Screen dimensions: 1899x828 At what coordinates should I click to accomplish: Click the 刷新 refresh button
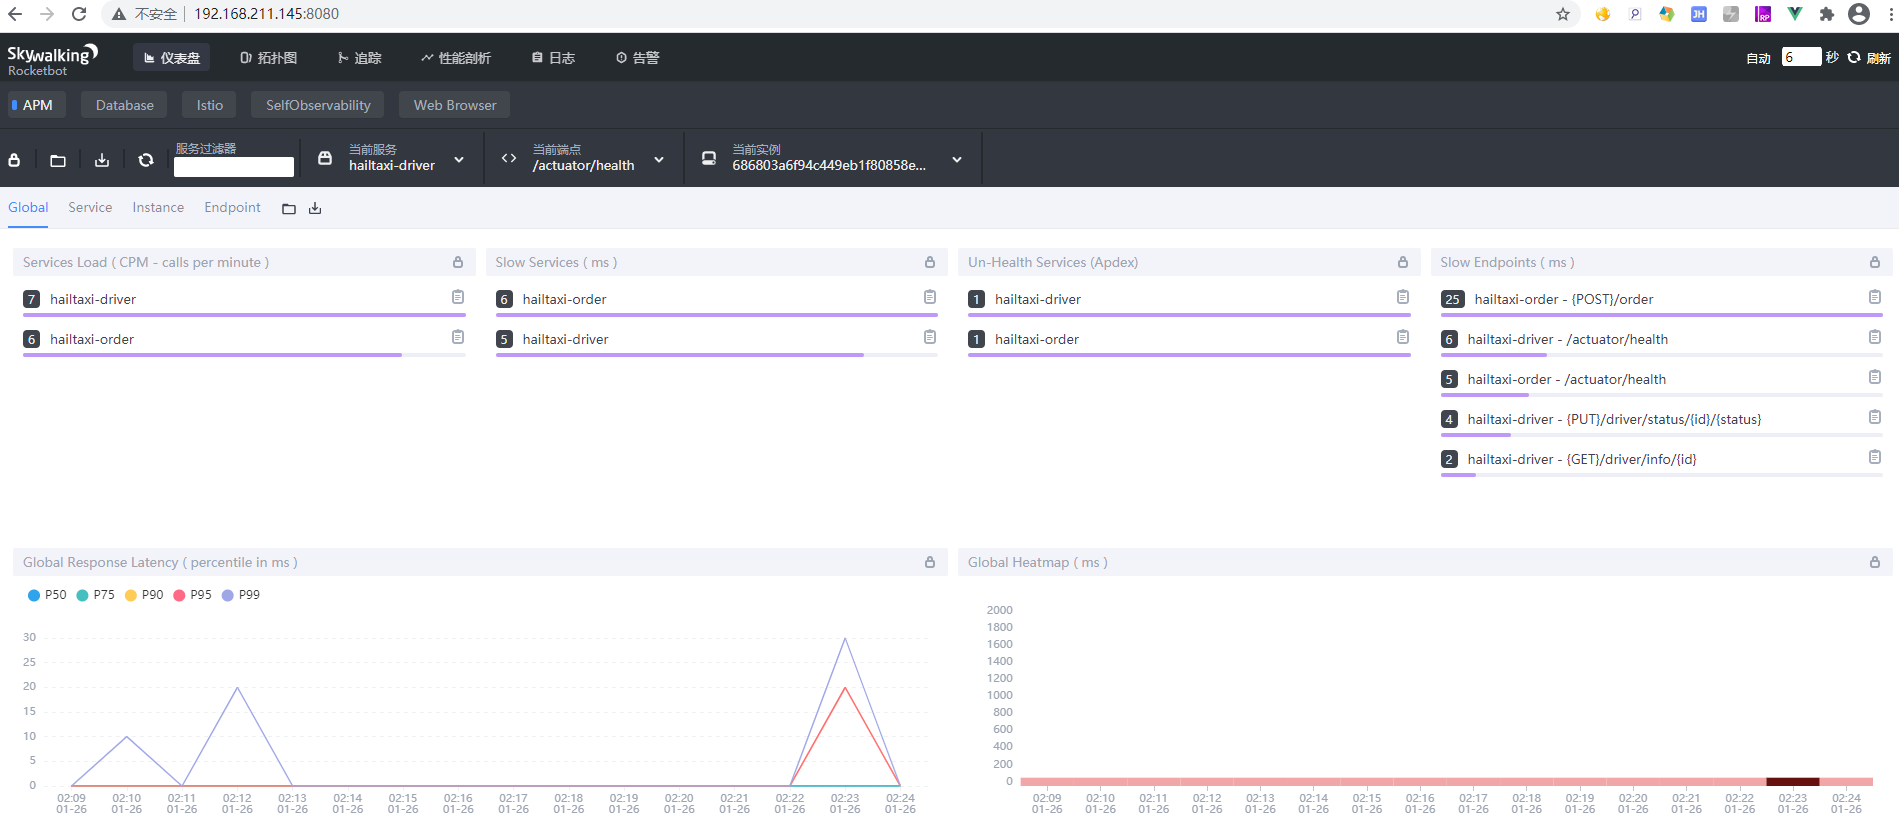1869,58
